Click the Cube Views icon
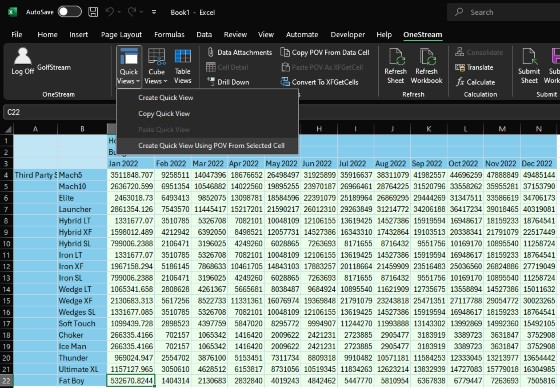 pyautogui.click(x=156, y=56)
